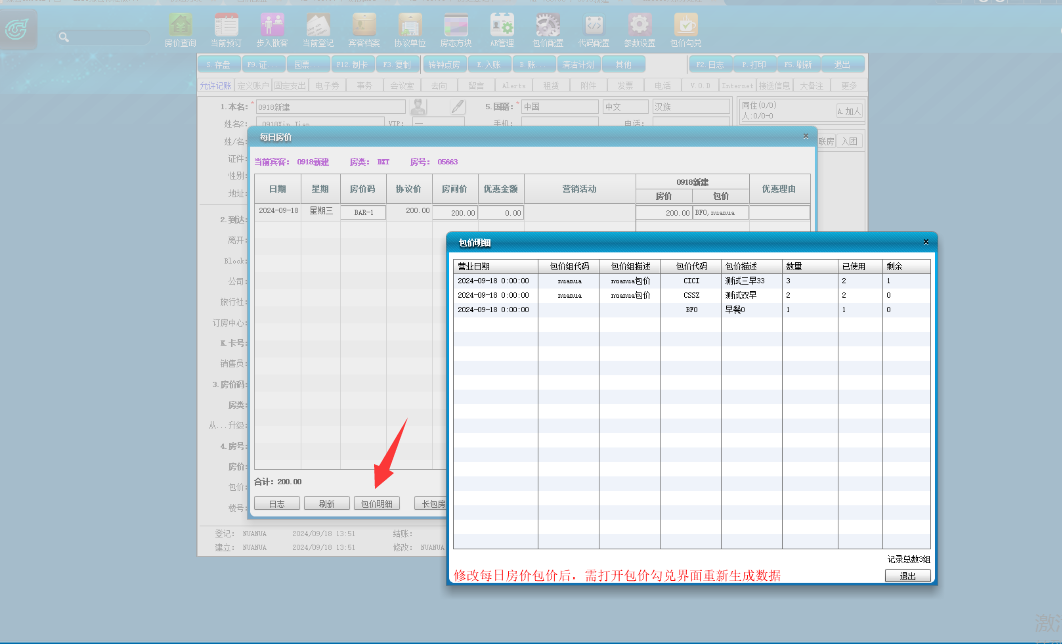
Task: Click 其他 button in reservation toolbar
Action: [623, 64]
